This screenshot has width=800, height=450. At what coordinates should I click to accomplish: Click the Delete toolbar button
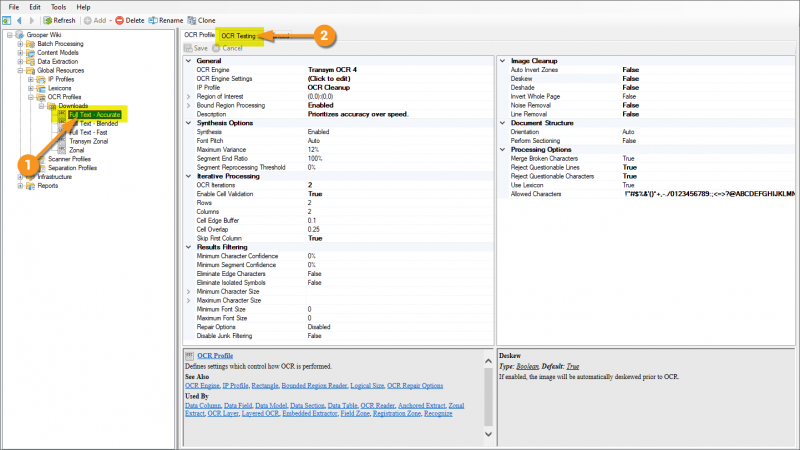130,20
